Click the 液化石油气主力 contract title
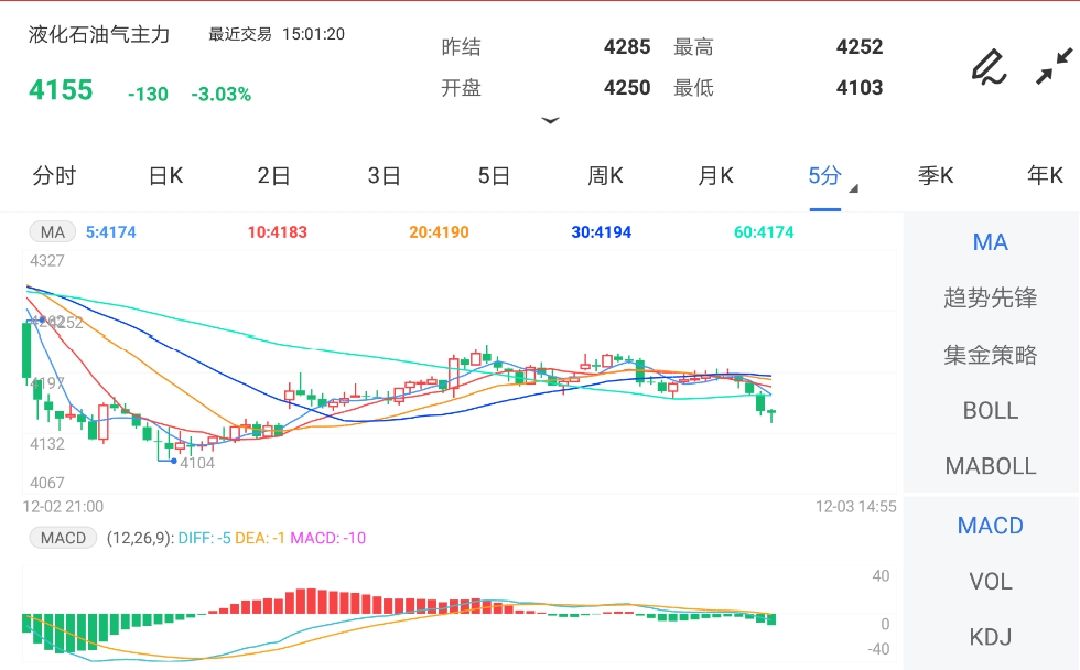The height and width of the screenshot is (670, 1080). tap(99, 34)
